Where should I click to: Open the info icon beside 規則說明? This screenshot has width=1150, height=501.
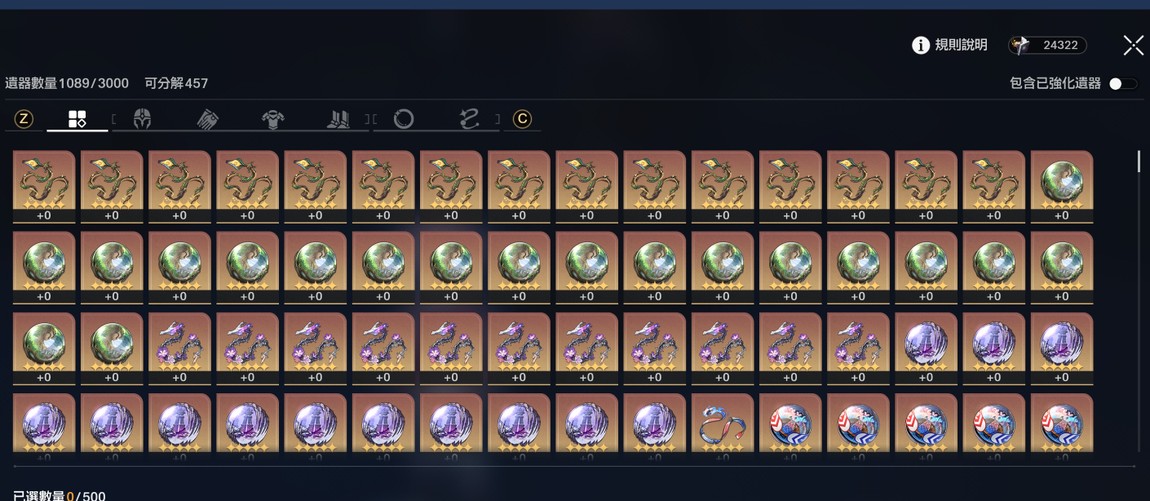[x=920, y=45]
